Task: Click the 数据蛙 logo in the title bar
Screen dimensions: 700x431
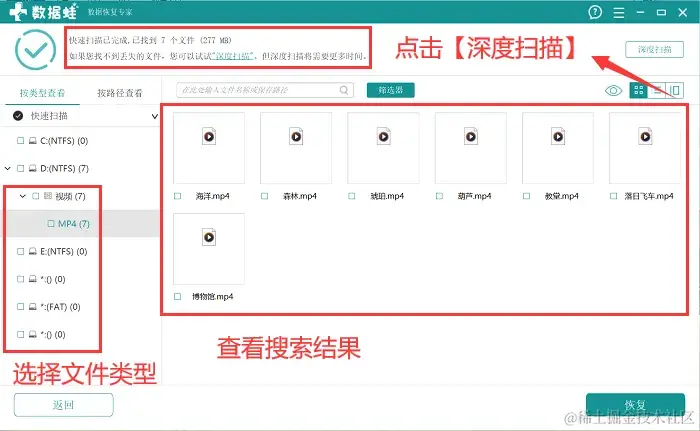Action: tap(43, 12)
